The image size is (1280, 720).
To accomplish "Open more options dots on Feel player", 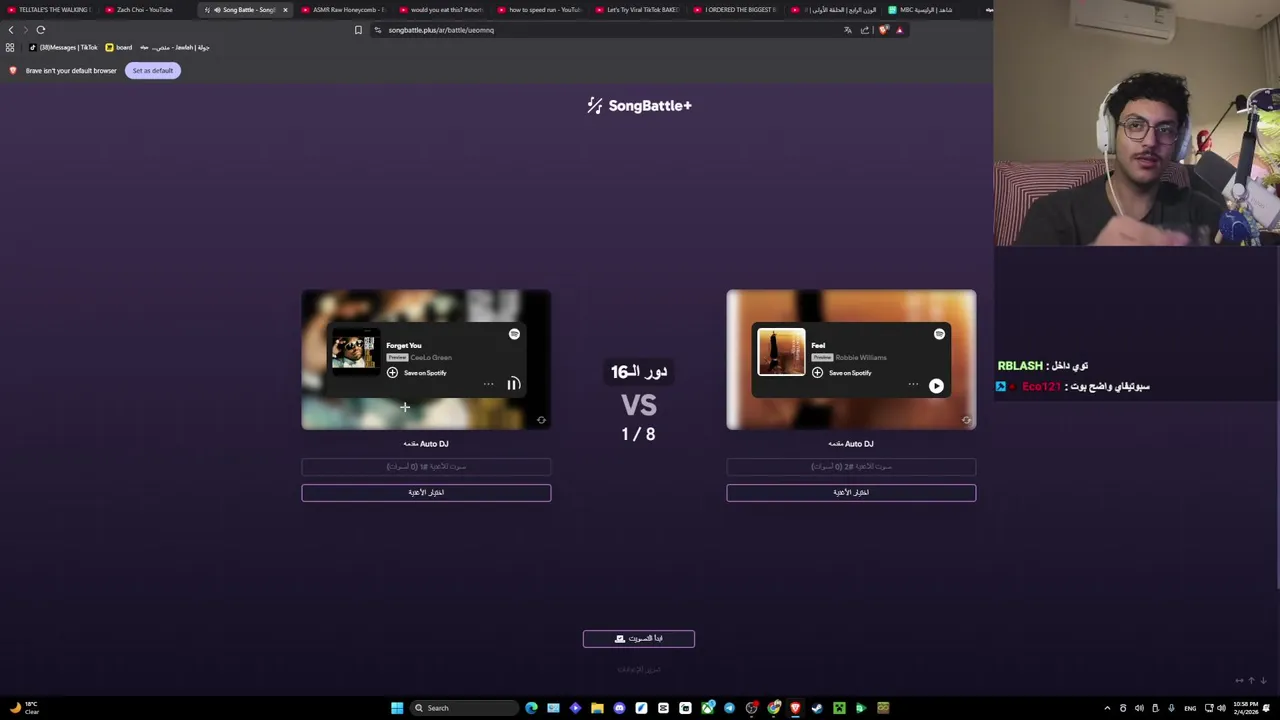I will coord(913,384).
